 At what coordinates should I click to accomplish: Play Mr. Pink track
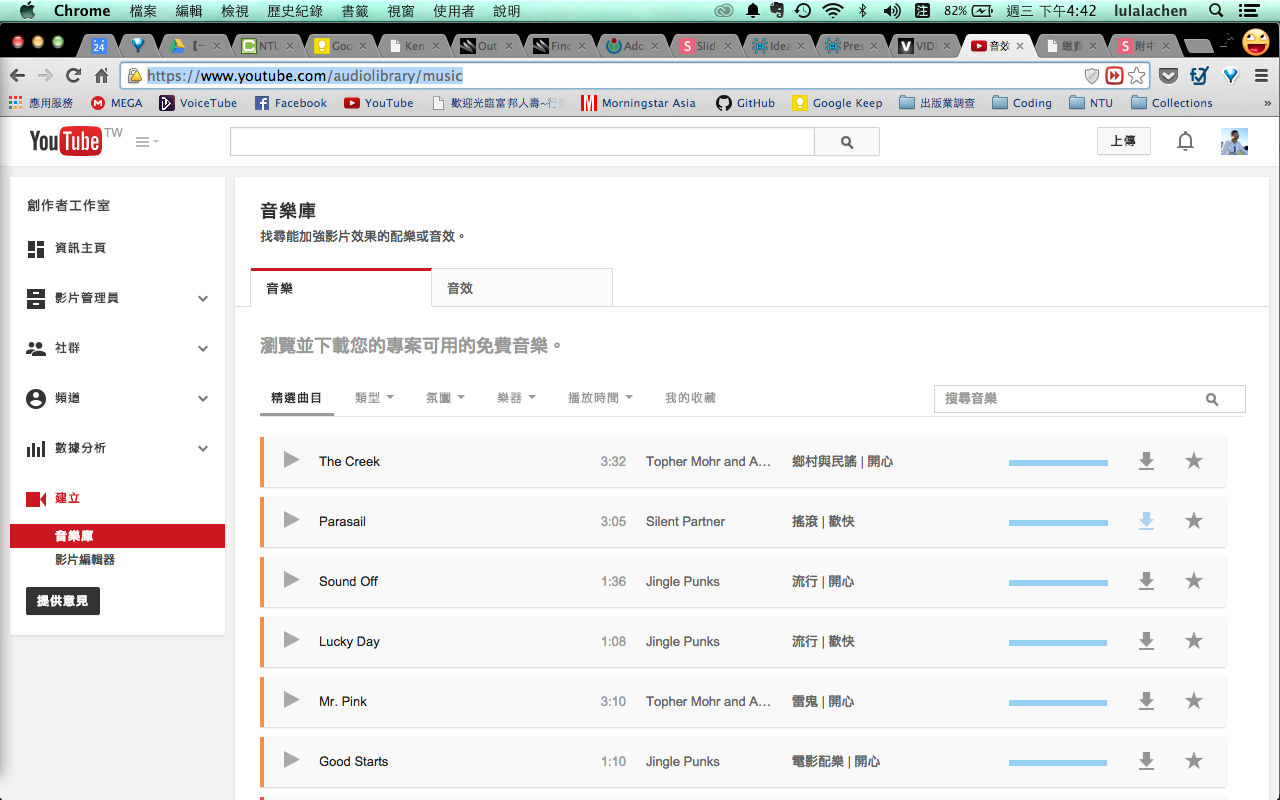coord(291,700)
